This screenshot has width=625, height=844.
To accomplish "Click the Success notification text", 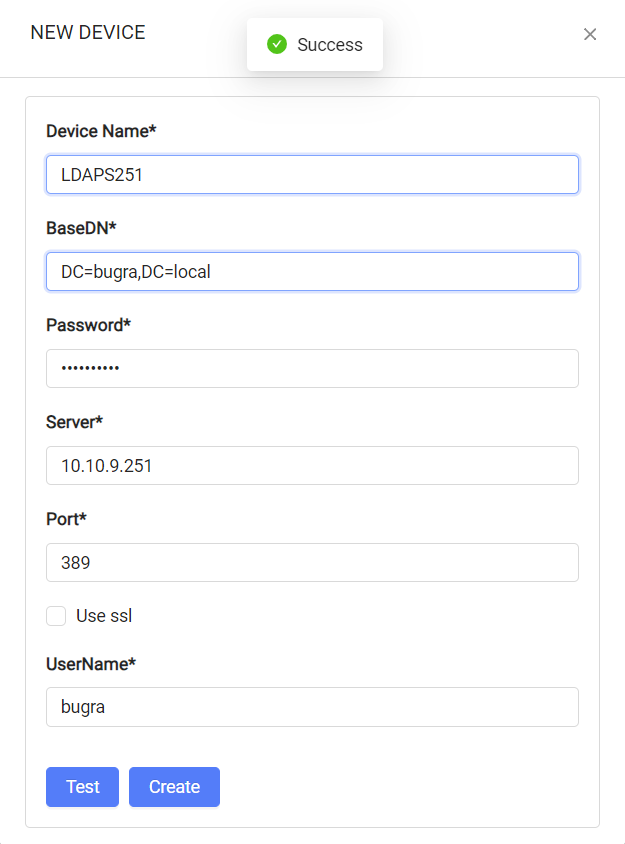I will [x=330, y=45].
